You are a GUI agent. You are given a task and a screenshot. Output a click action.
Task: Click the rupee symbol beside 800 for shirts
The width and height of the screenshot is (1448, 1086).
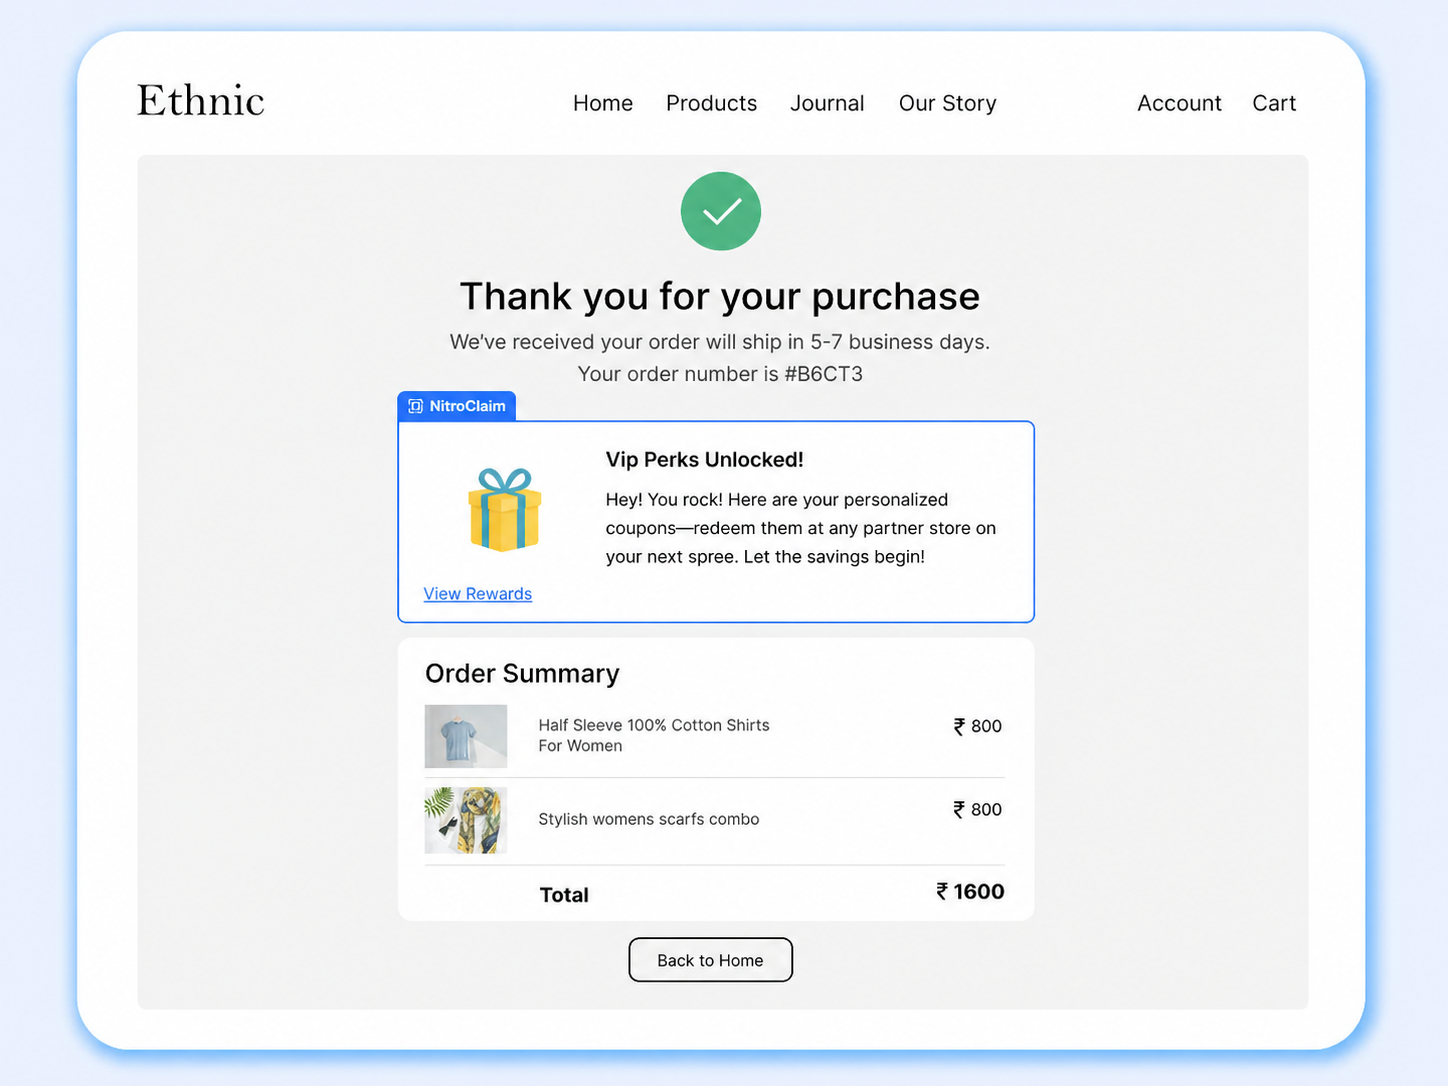[959, 726]
